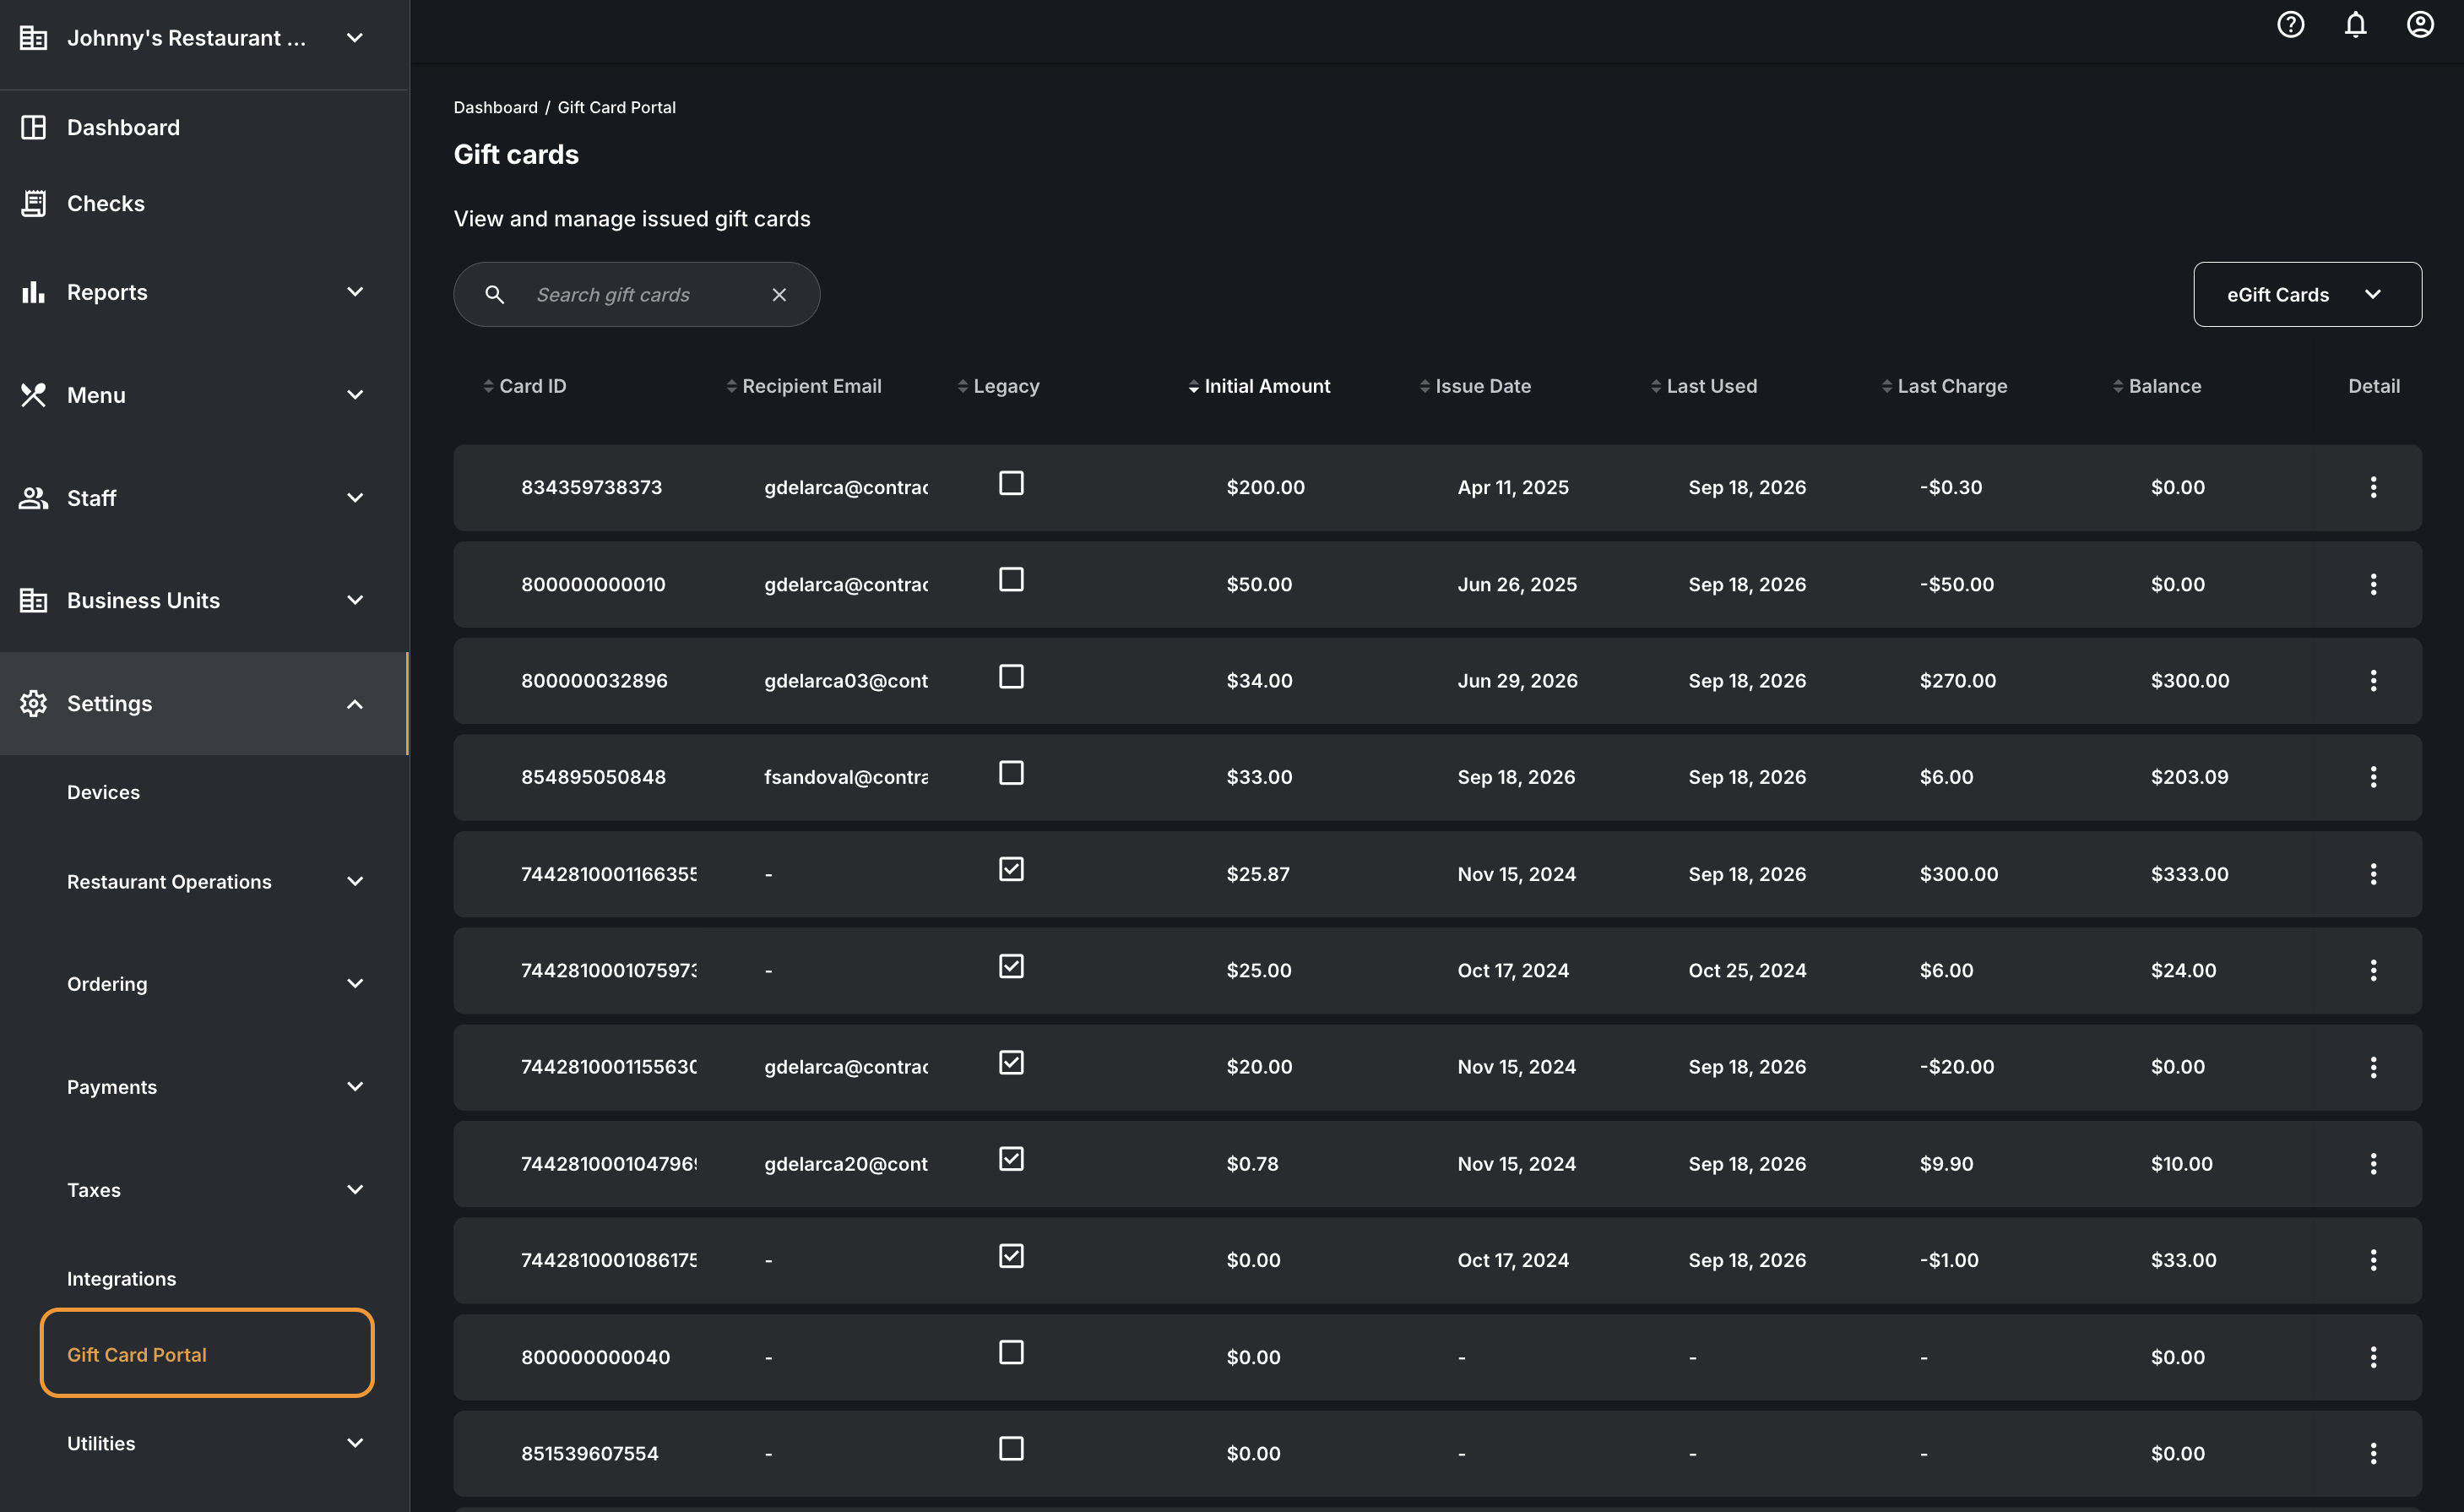
Task: Expand Payments submenu
Action: coord(214,1087)
